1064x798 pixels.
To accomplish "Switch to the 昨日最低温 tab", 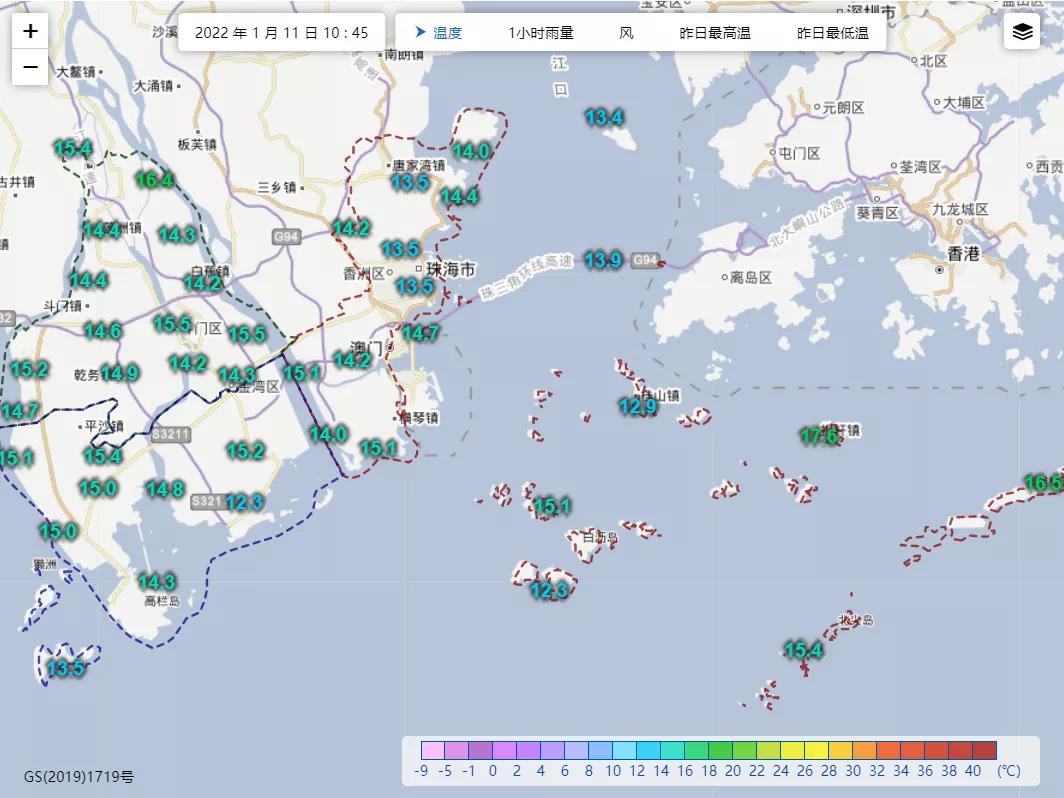I will 833,33.
